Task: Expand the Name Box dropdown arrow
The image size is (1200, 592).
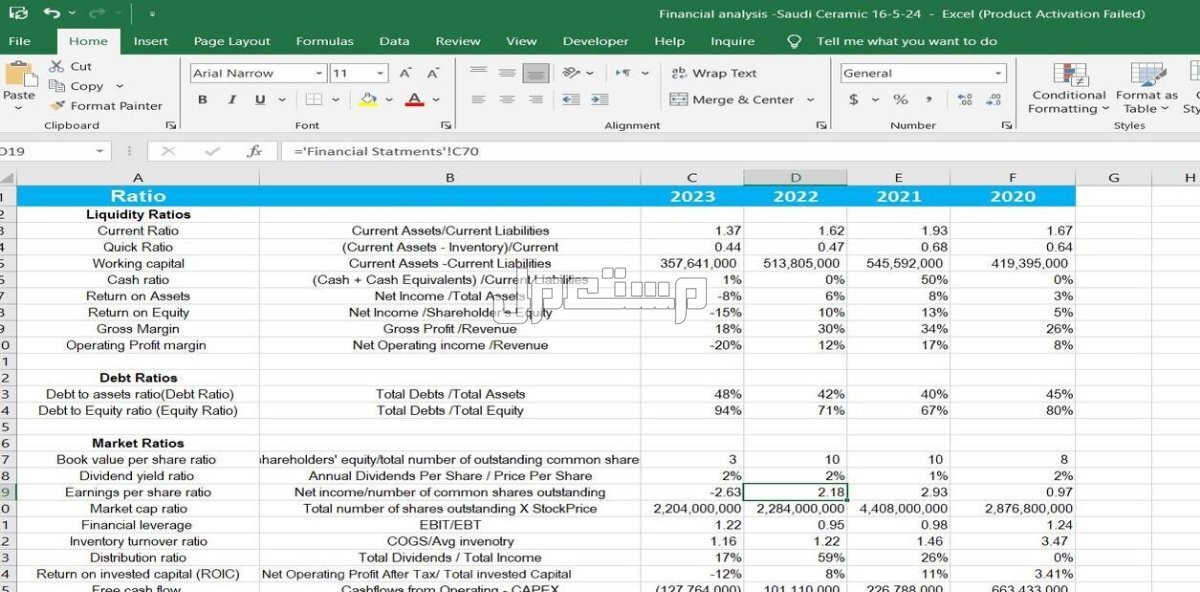Action: [100, 151]
